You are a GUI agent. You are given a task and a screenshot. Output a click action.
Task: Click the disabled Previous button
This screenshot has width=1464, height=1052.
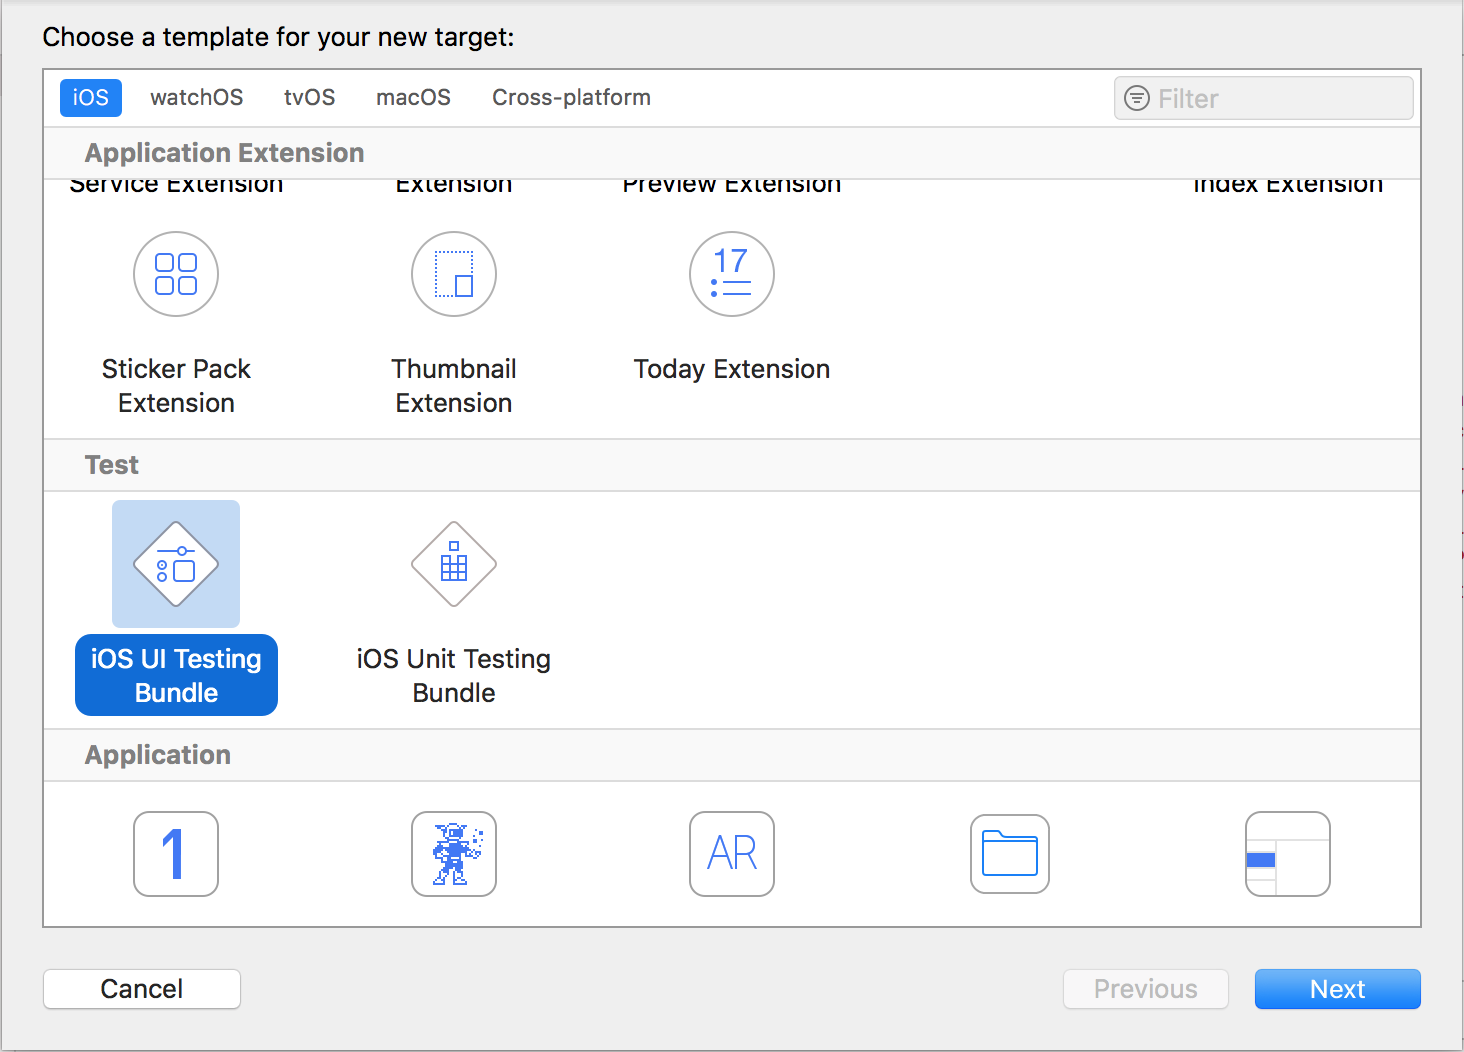(1145, 988)
